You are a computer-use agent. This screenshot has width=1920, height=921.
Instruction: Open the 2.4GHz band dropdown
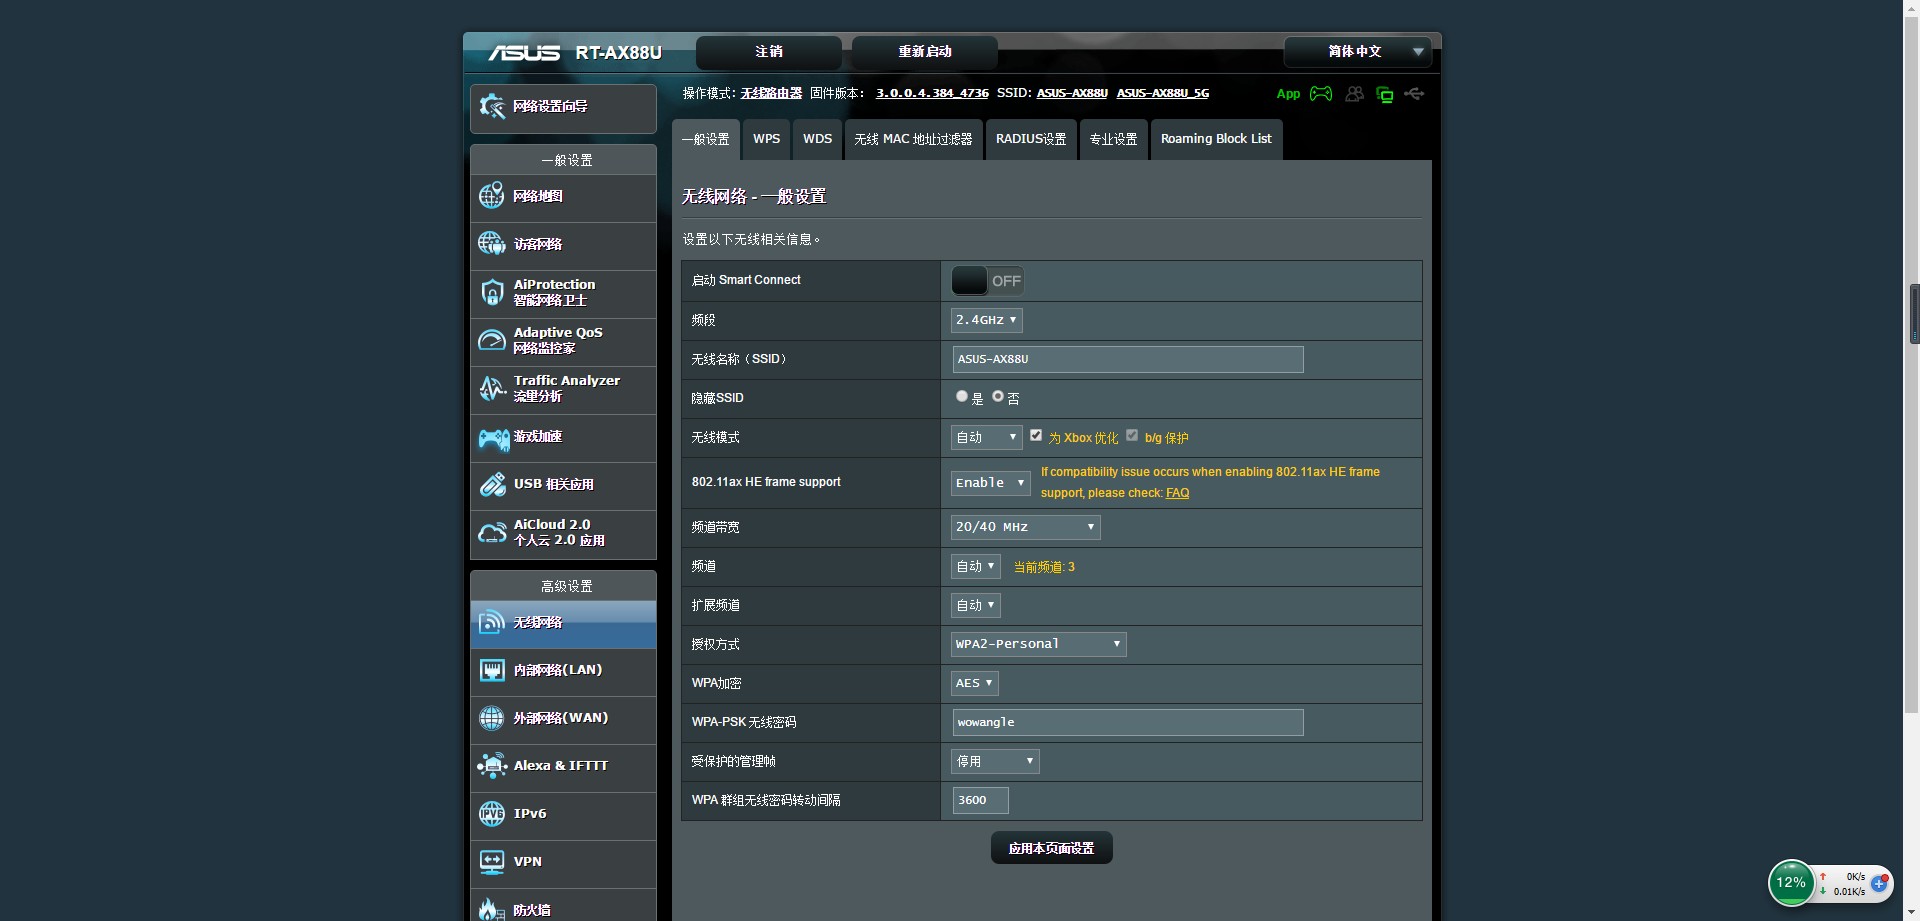tap(986, 320)
